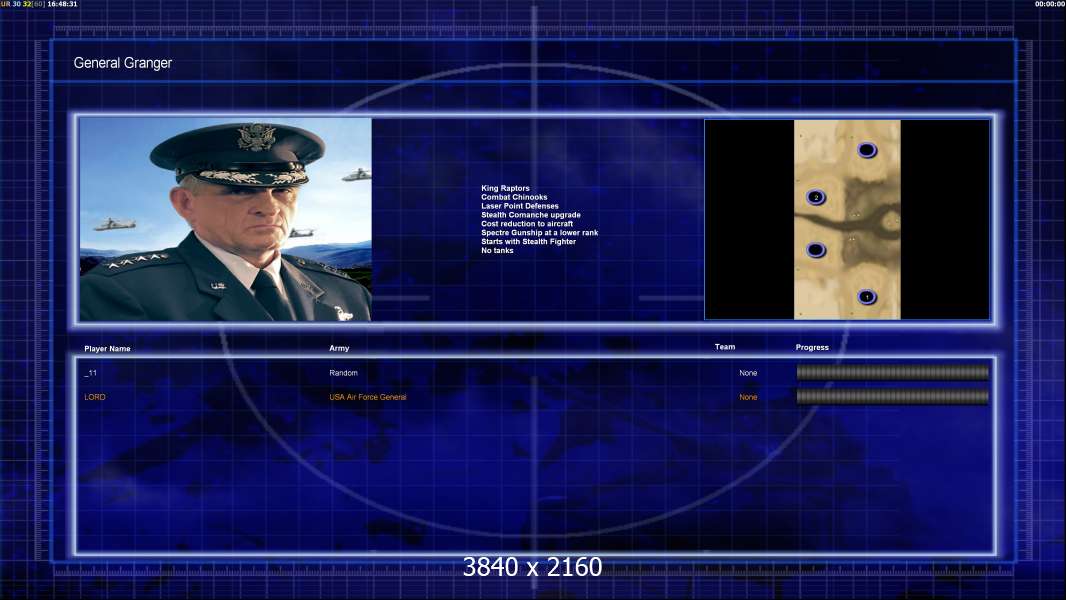The height and width of the screenshot is (600, 1066).
Task: Click Starts with Stealth Fighter text
Action: tap(528, 241)
